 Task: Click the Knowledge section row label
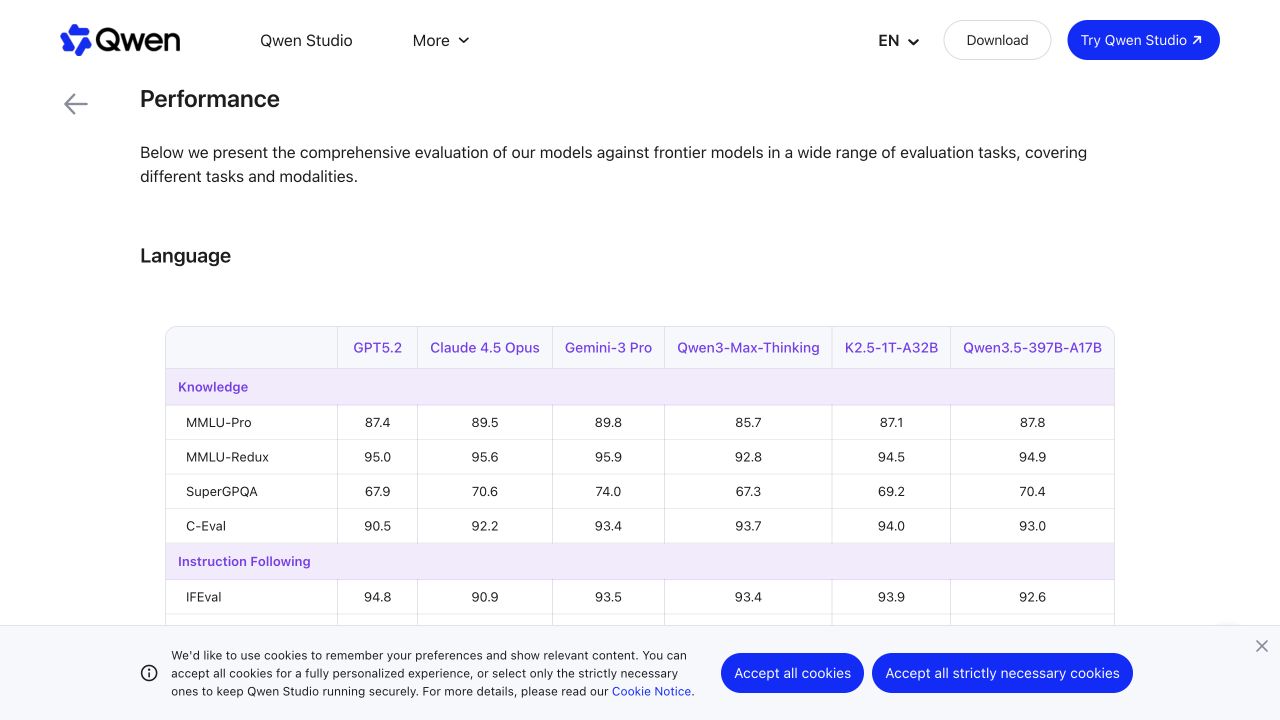(213, 387)
